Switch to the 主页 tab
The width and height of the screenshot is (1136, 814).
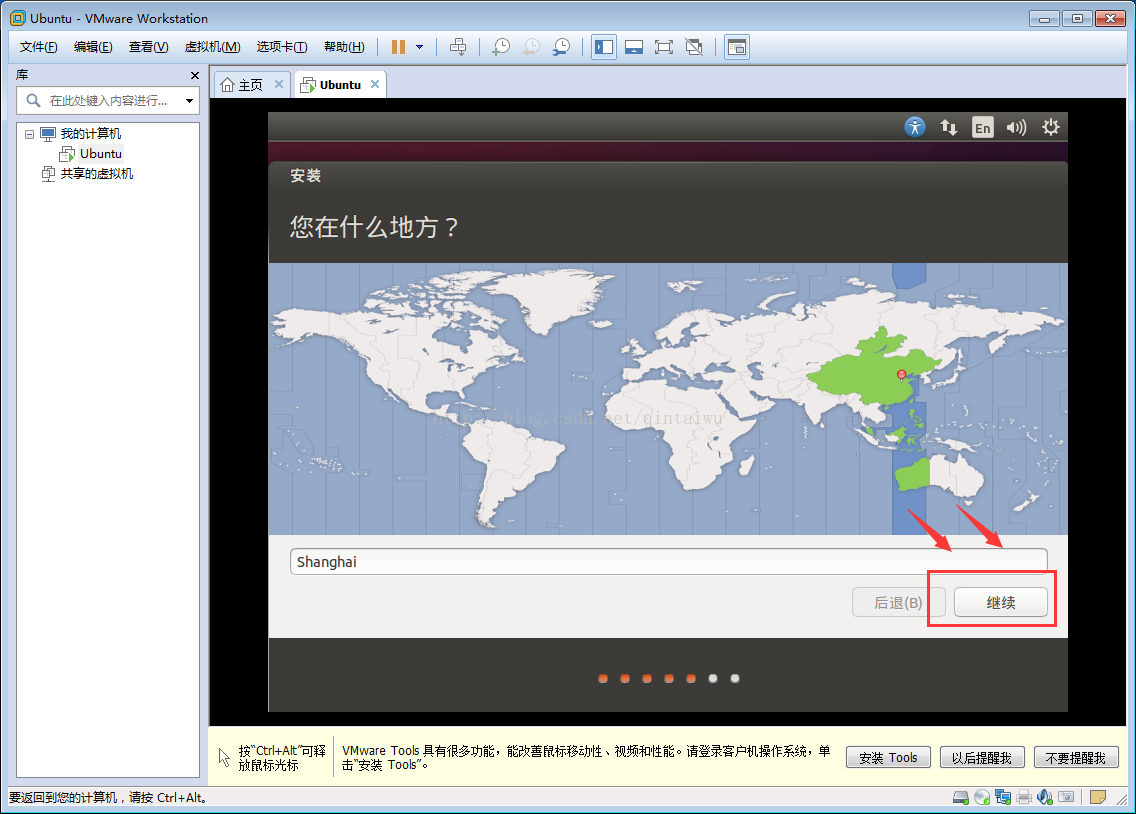(251, 85)
